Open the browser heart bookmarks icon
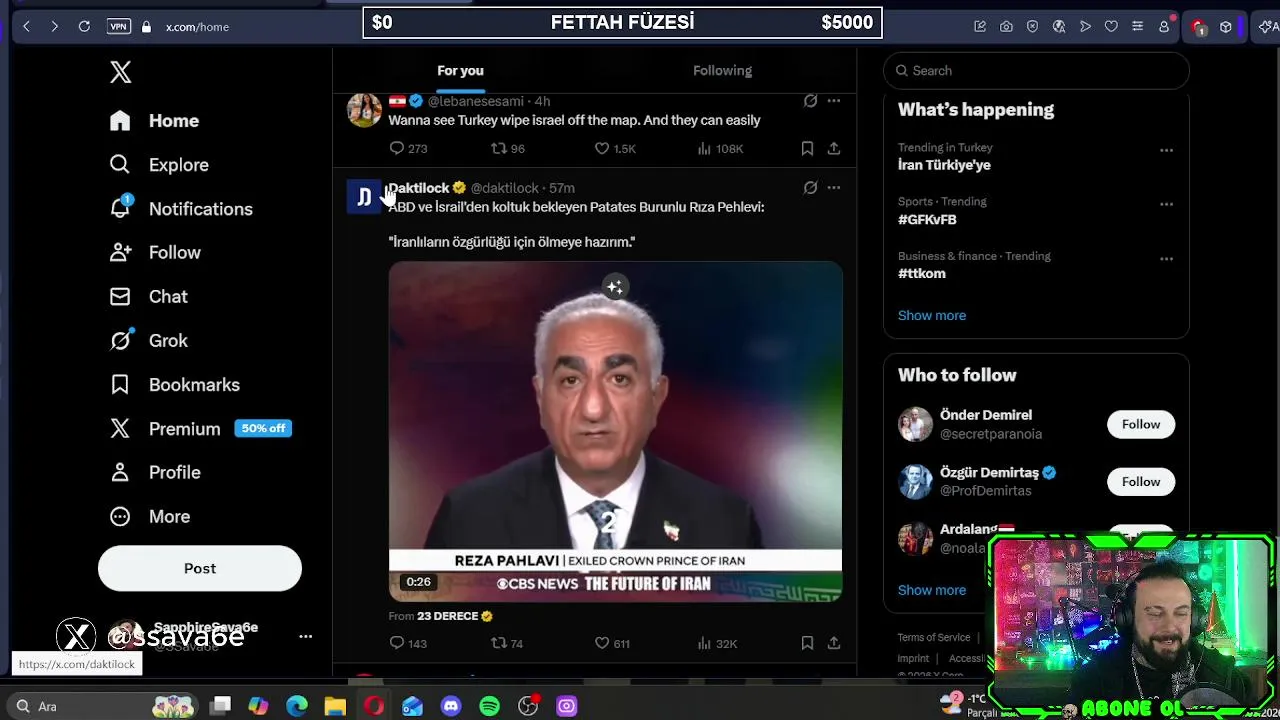The height and width of the screenshot is (720, 1280). point(1111,27)
